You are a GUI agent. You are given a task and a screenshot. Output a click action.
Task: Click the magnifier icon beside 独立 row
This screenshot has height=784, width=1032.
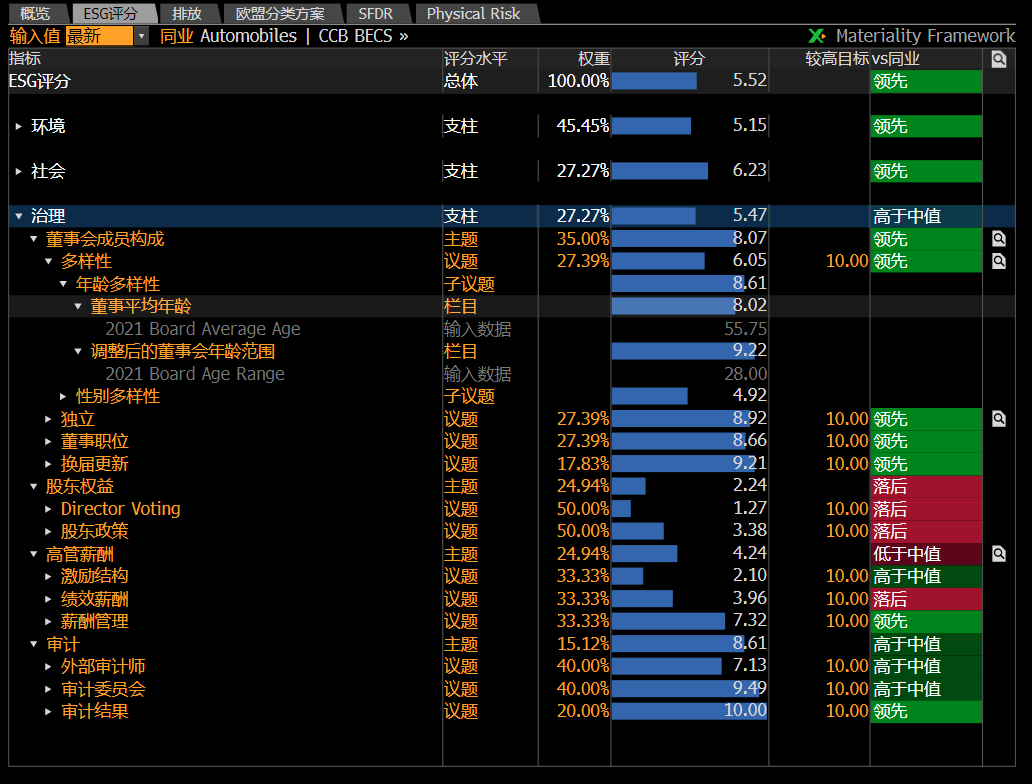click(997, 418)
